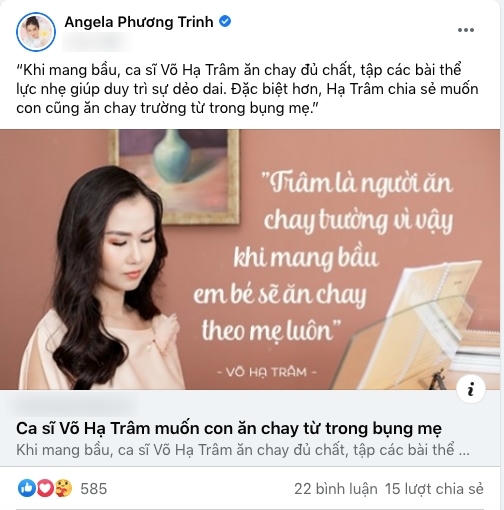Click the blurred source domain above headline

click(73, 404)
